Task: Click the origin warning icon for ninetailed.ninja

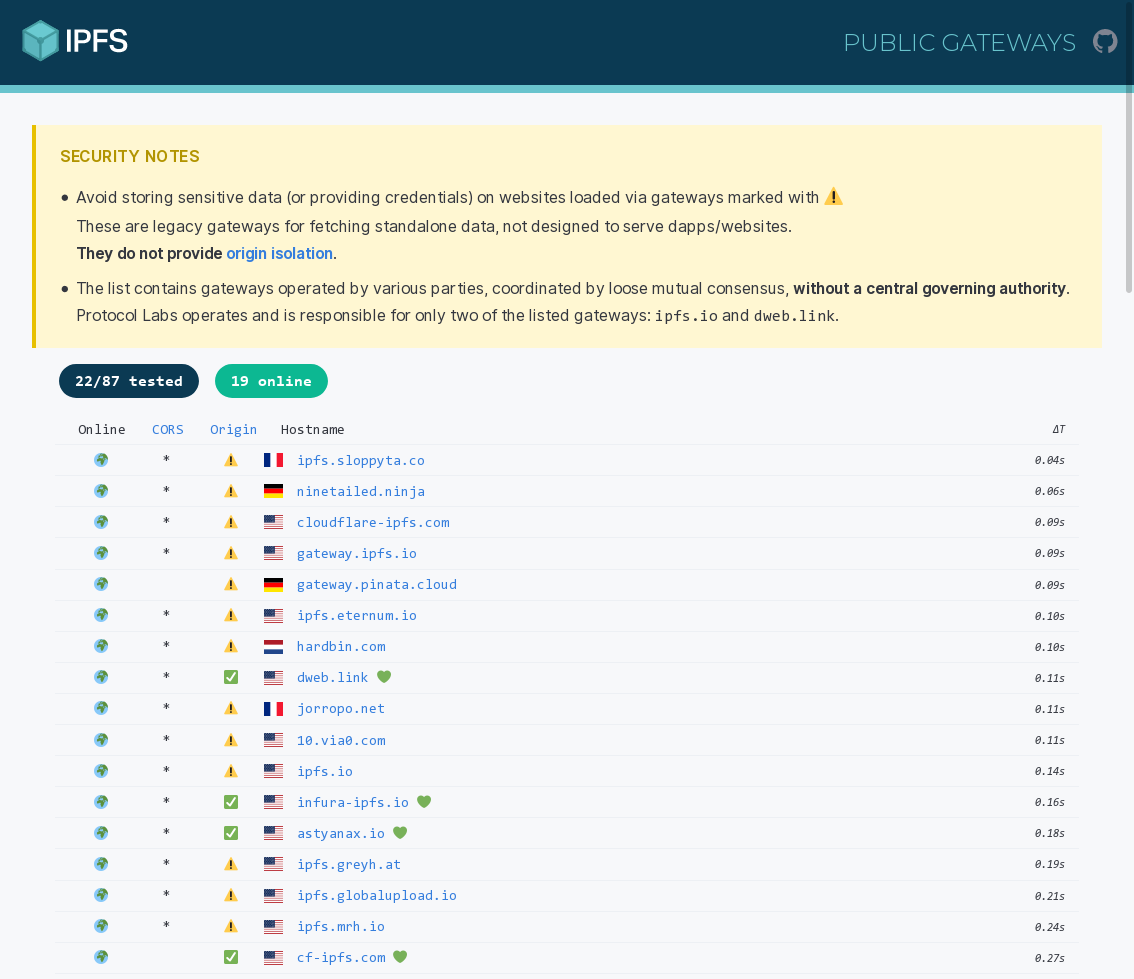Action: pyautogui.click(x=231, y=492)
